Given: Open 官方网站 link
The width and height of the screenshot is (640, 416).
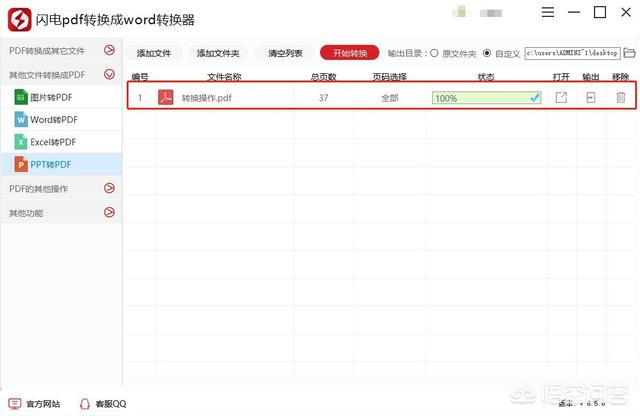Looking at the screenshot, I should pyautogui.click(x=43, y=404).
